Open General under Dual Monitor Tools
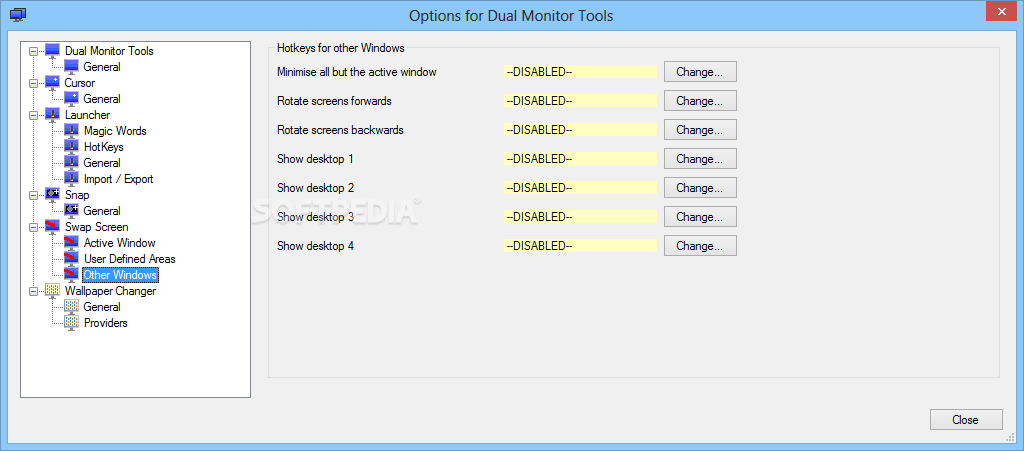 coord(102,67)
